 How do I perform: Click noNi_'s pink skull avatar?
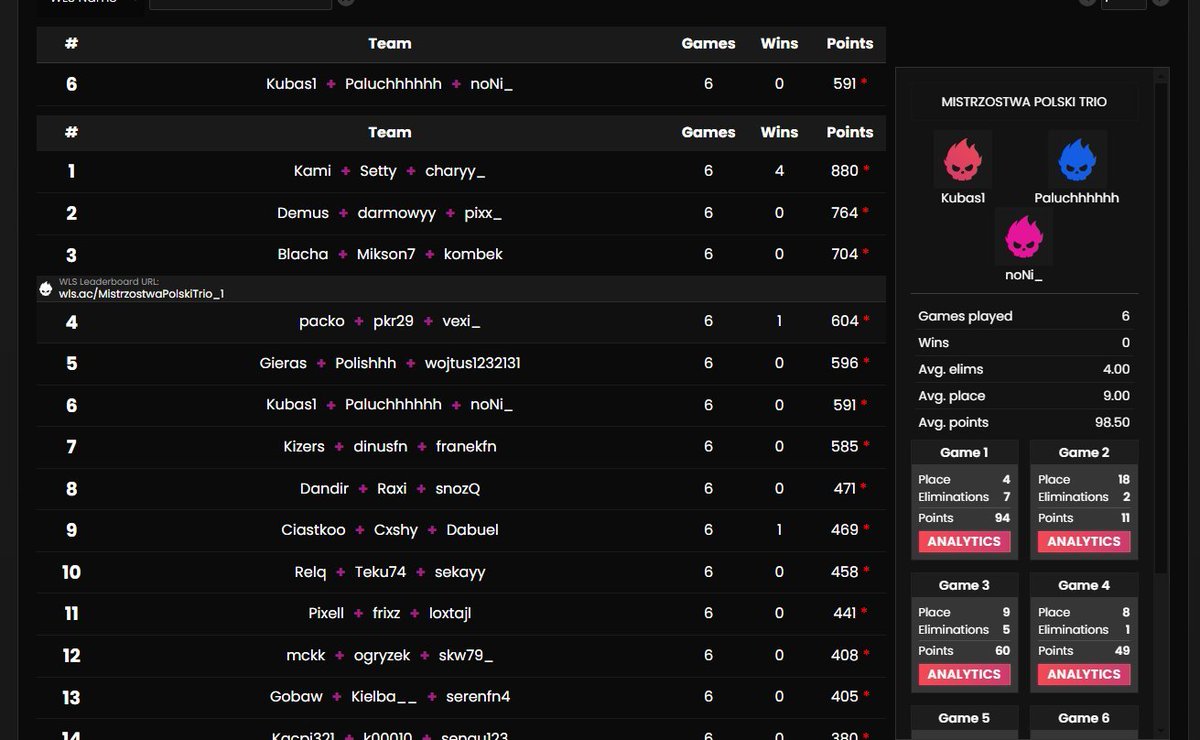click(x=1024, y=237)
